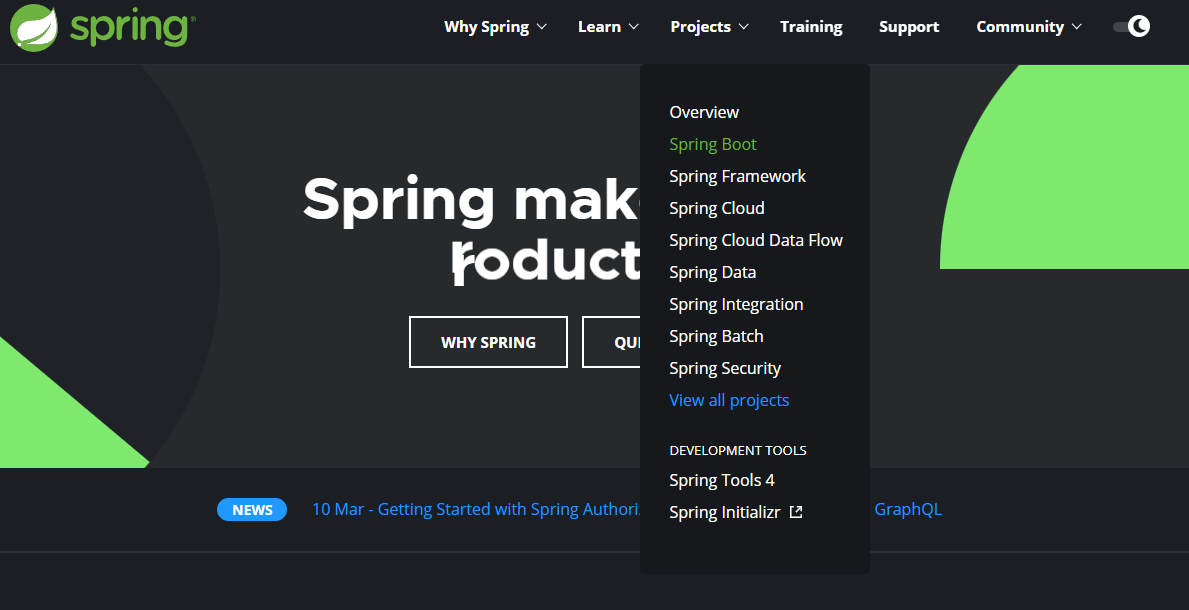The height and width of the screenshot is (610, 1189).
Task: Expand the Community dropdown menu
Action: (x=1029, y=27)
